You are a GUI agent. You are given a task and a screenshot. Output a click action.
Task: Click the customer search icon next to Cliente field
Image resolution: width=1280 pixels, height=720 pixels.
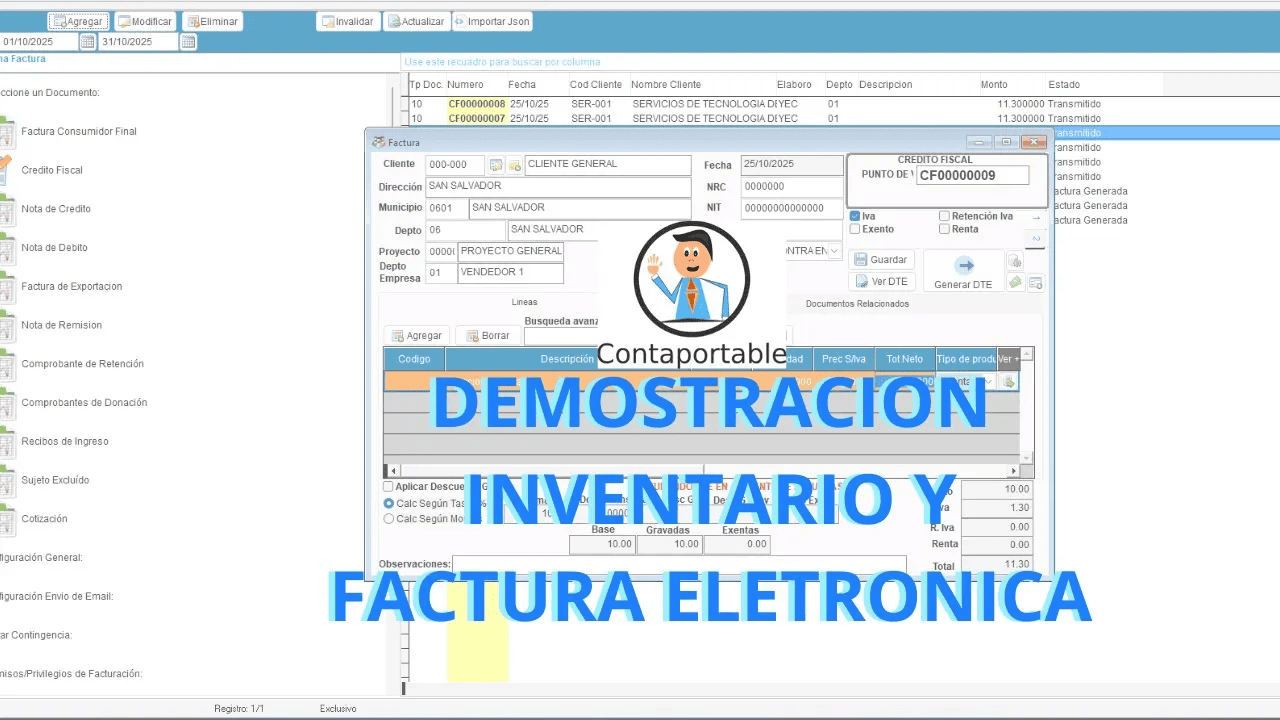pyautogui.click(x=496, y=164)
